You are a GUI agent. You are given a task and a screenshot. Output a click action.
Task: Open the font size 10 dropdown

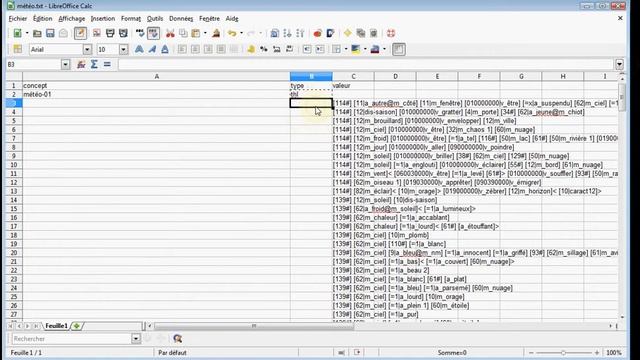click(123, 50)
